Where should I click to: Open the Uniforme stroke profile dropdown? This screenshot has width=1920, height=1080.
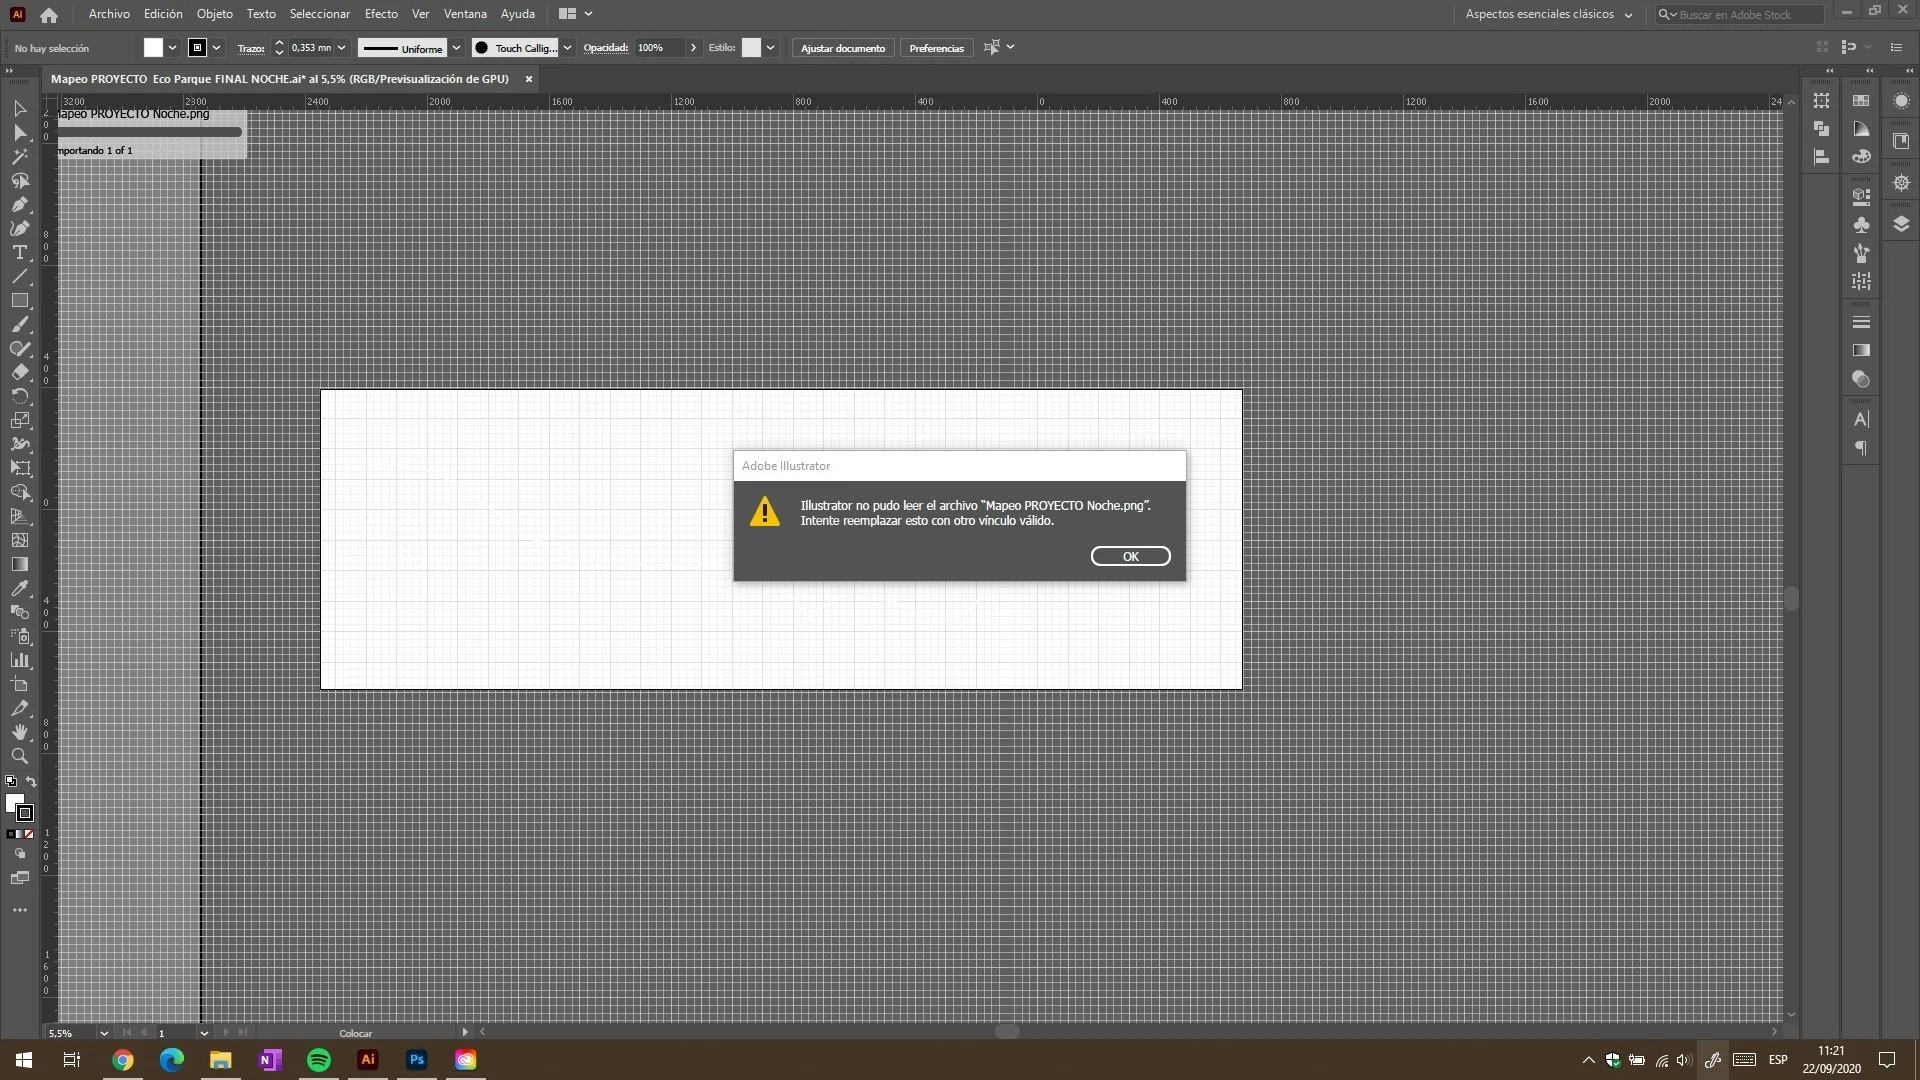point(456,47)
